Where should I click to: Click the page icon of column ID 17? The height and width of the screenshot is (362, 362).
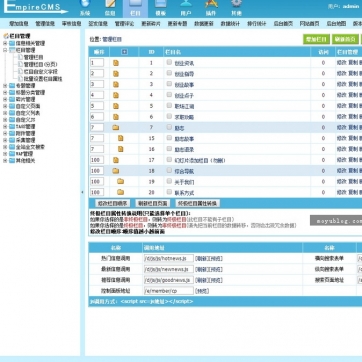tap(116, 160)
